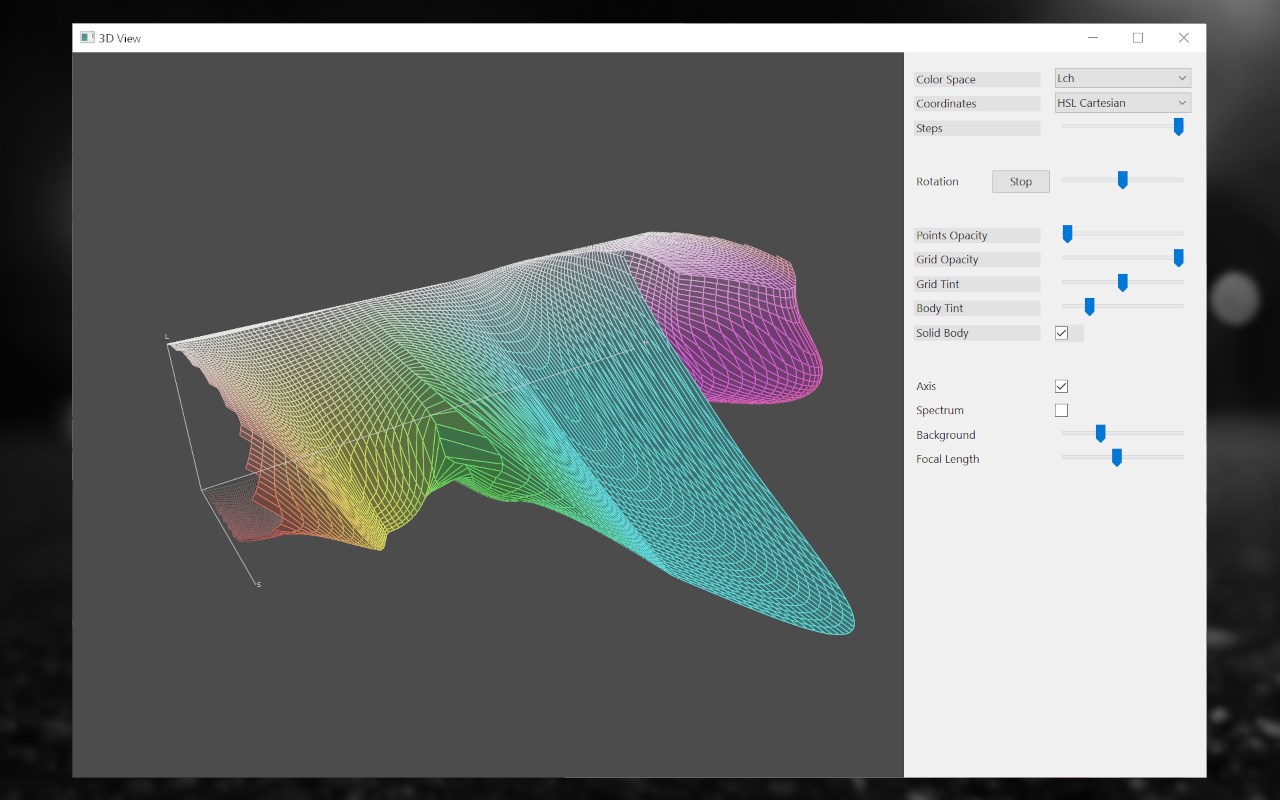Click the Steps slider handle
Viewport: 1280px width, 800px height.
point(1178,127)
